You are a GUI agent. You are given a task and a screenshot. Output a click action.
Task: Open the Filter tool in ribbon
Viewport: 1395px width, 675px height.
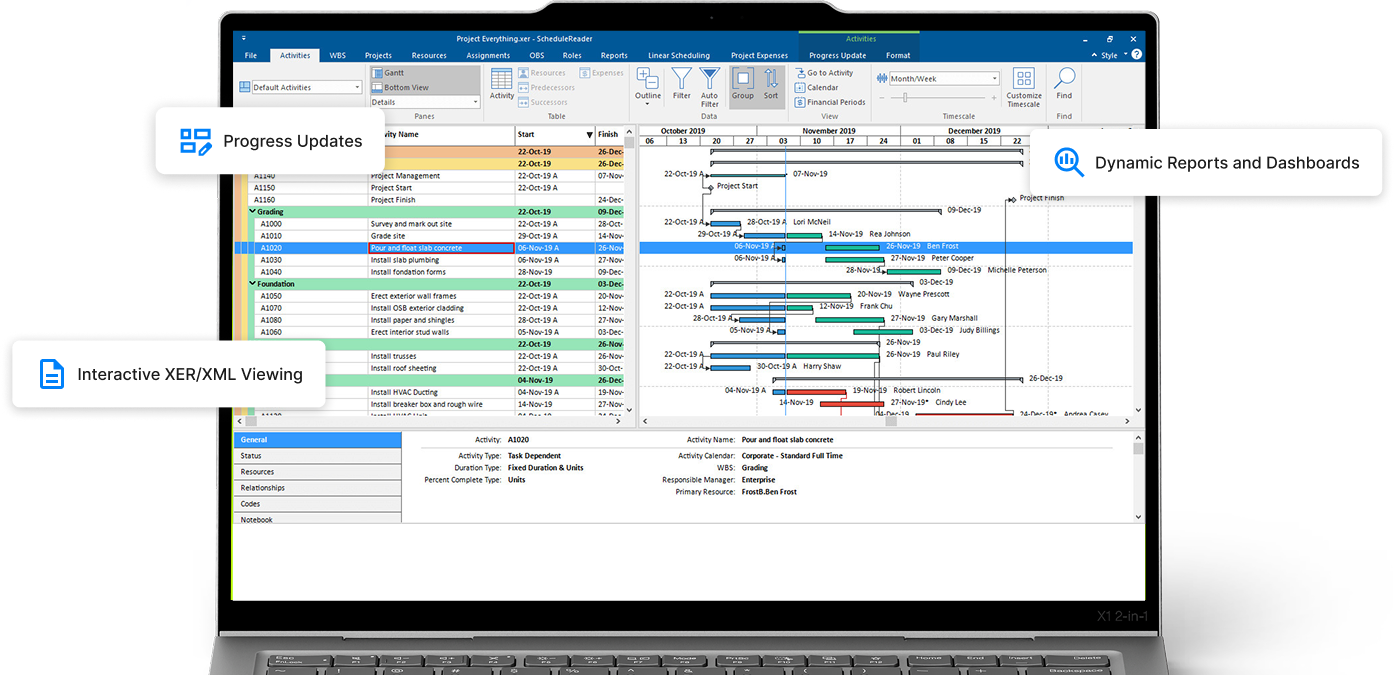[681, 84]
